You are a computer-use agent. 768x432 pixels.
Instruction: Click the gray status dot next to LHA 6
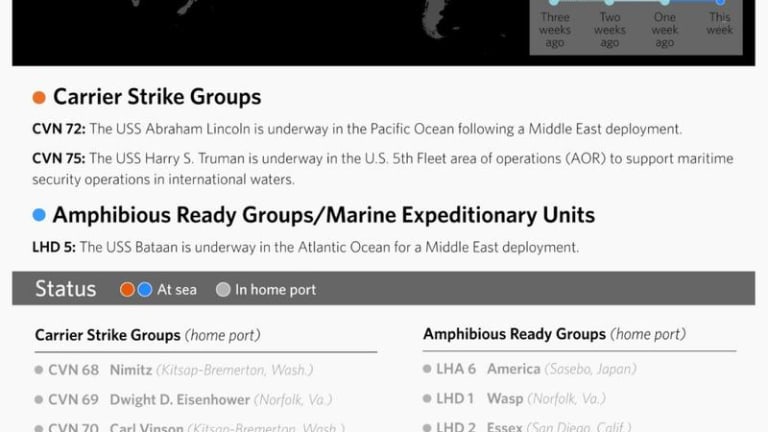(427, 369)
